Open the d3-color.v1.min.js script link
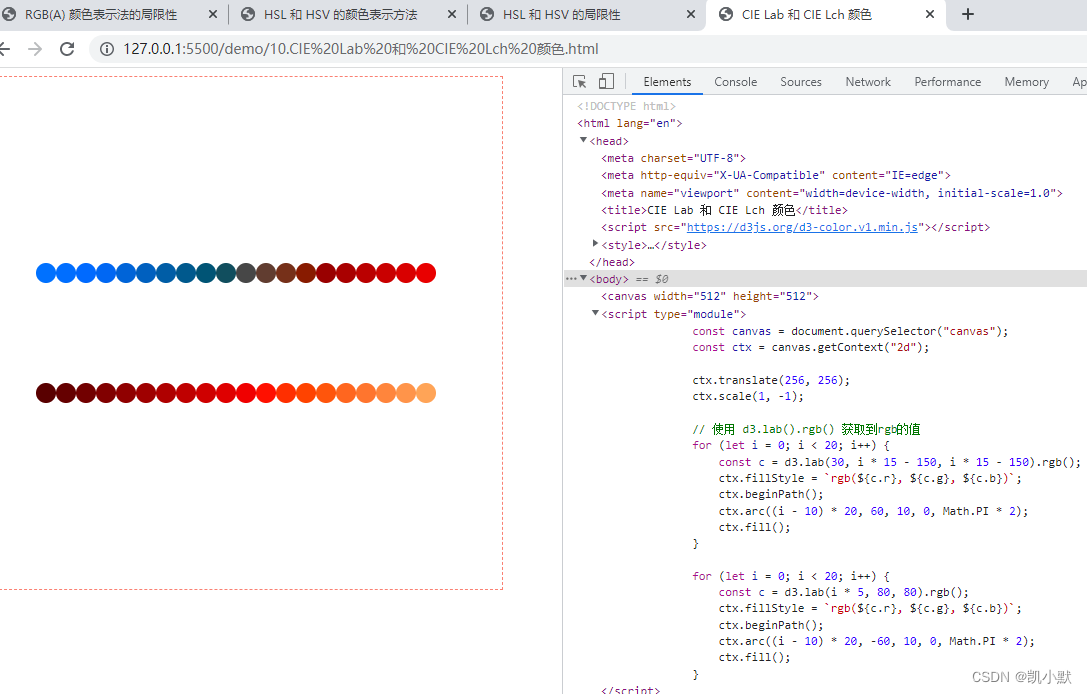This screenshot has height=694, width=1087. 802,227
